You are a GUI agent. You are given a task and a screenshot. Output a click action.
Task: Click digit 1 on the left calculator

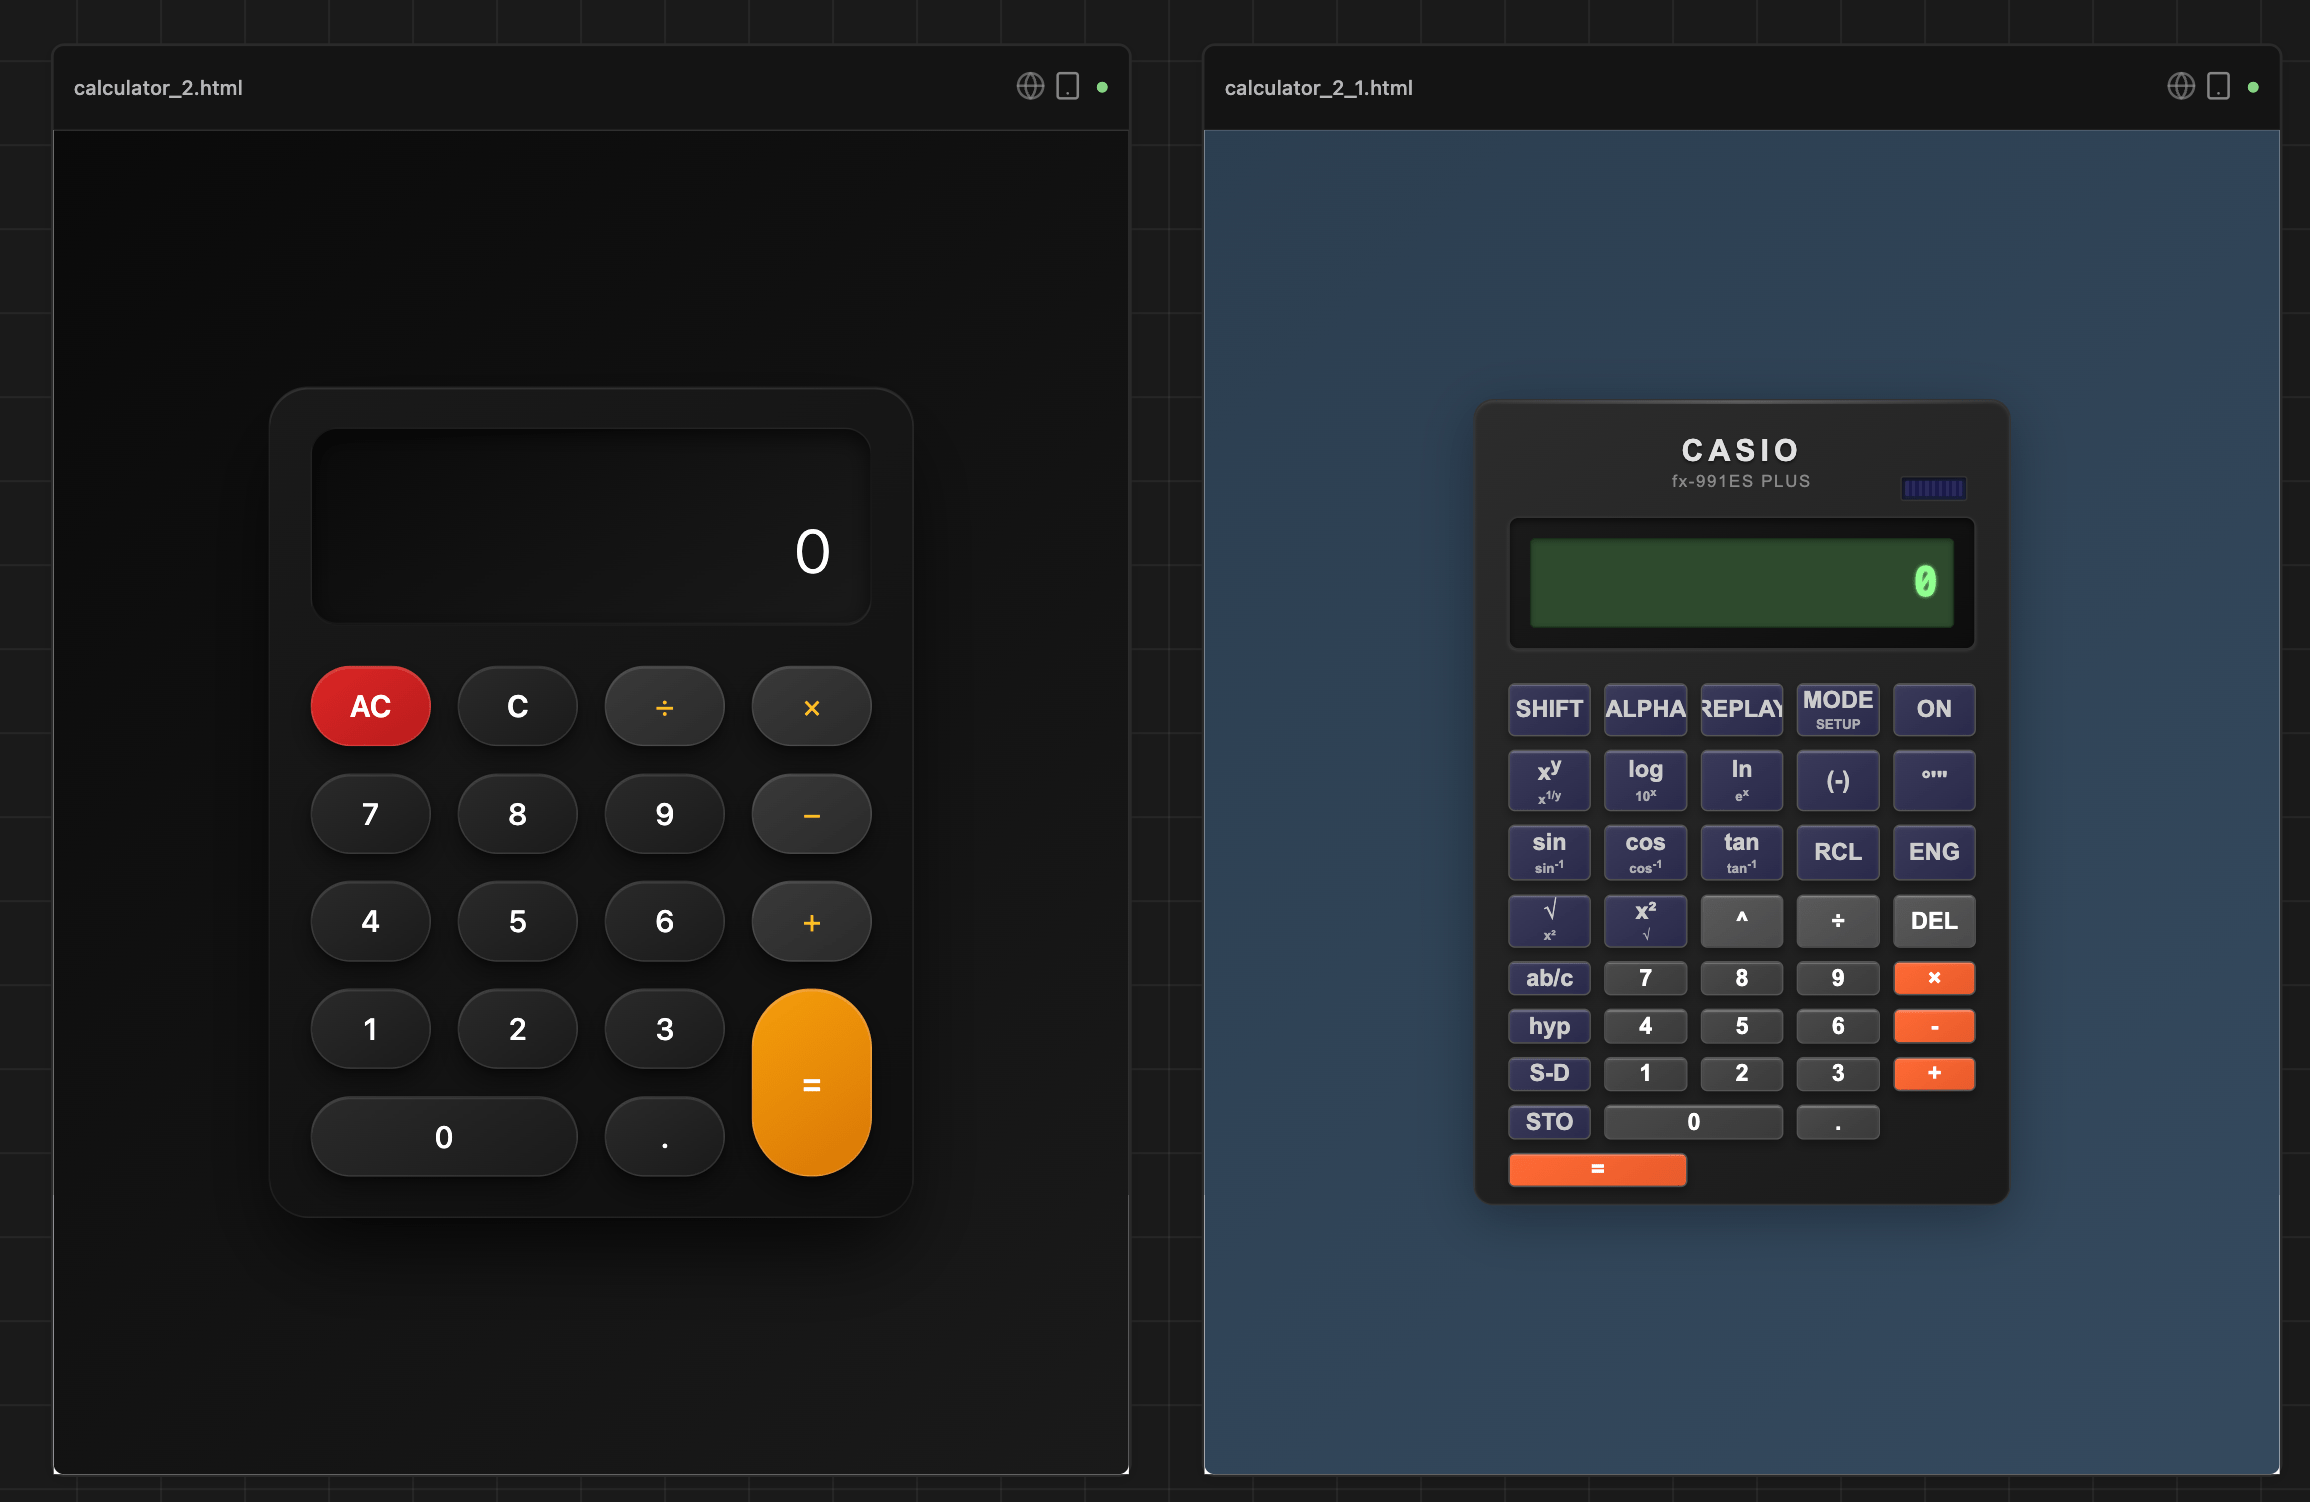pyautogui.click(x=371, y=1029)
